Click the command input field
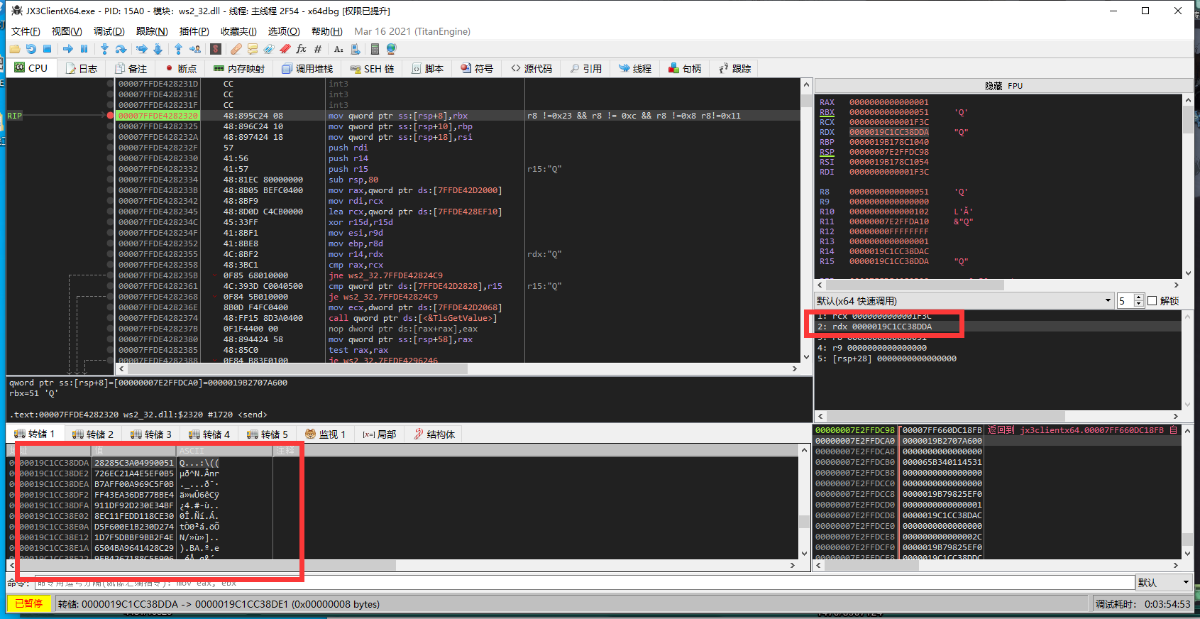Viewport: 1200px width, 619px height. tap(583, 582)
